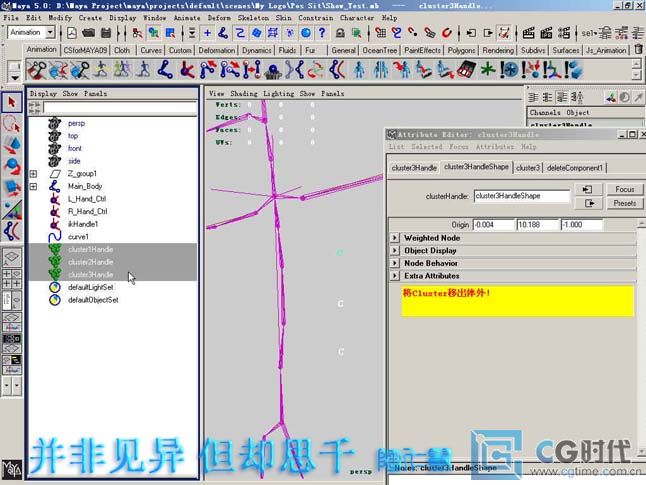Screen dimensions: 646x485
Task: Open Object menu in Channel Box
Action: pos(578,112)
